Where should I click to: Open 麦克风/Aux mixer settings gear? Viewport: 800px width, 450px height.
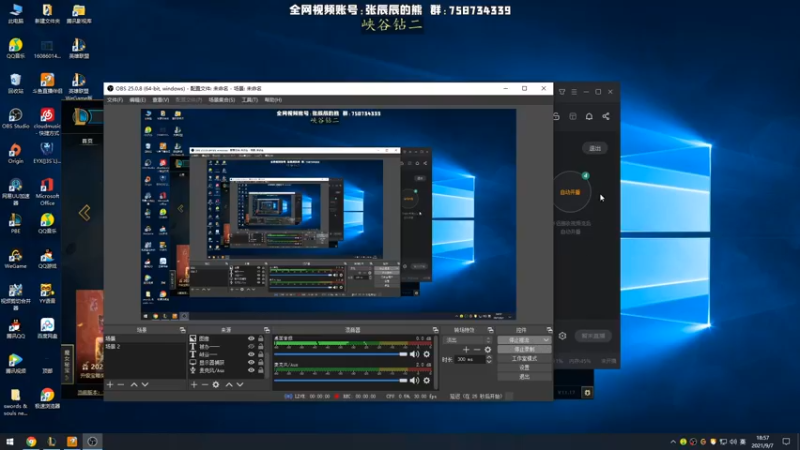coord(427,380)
